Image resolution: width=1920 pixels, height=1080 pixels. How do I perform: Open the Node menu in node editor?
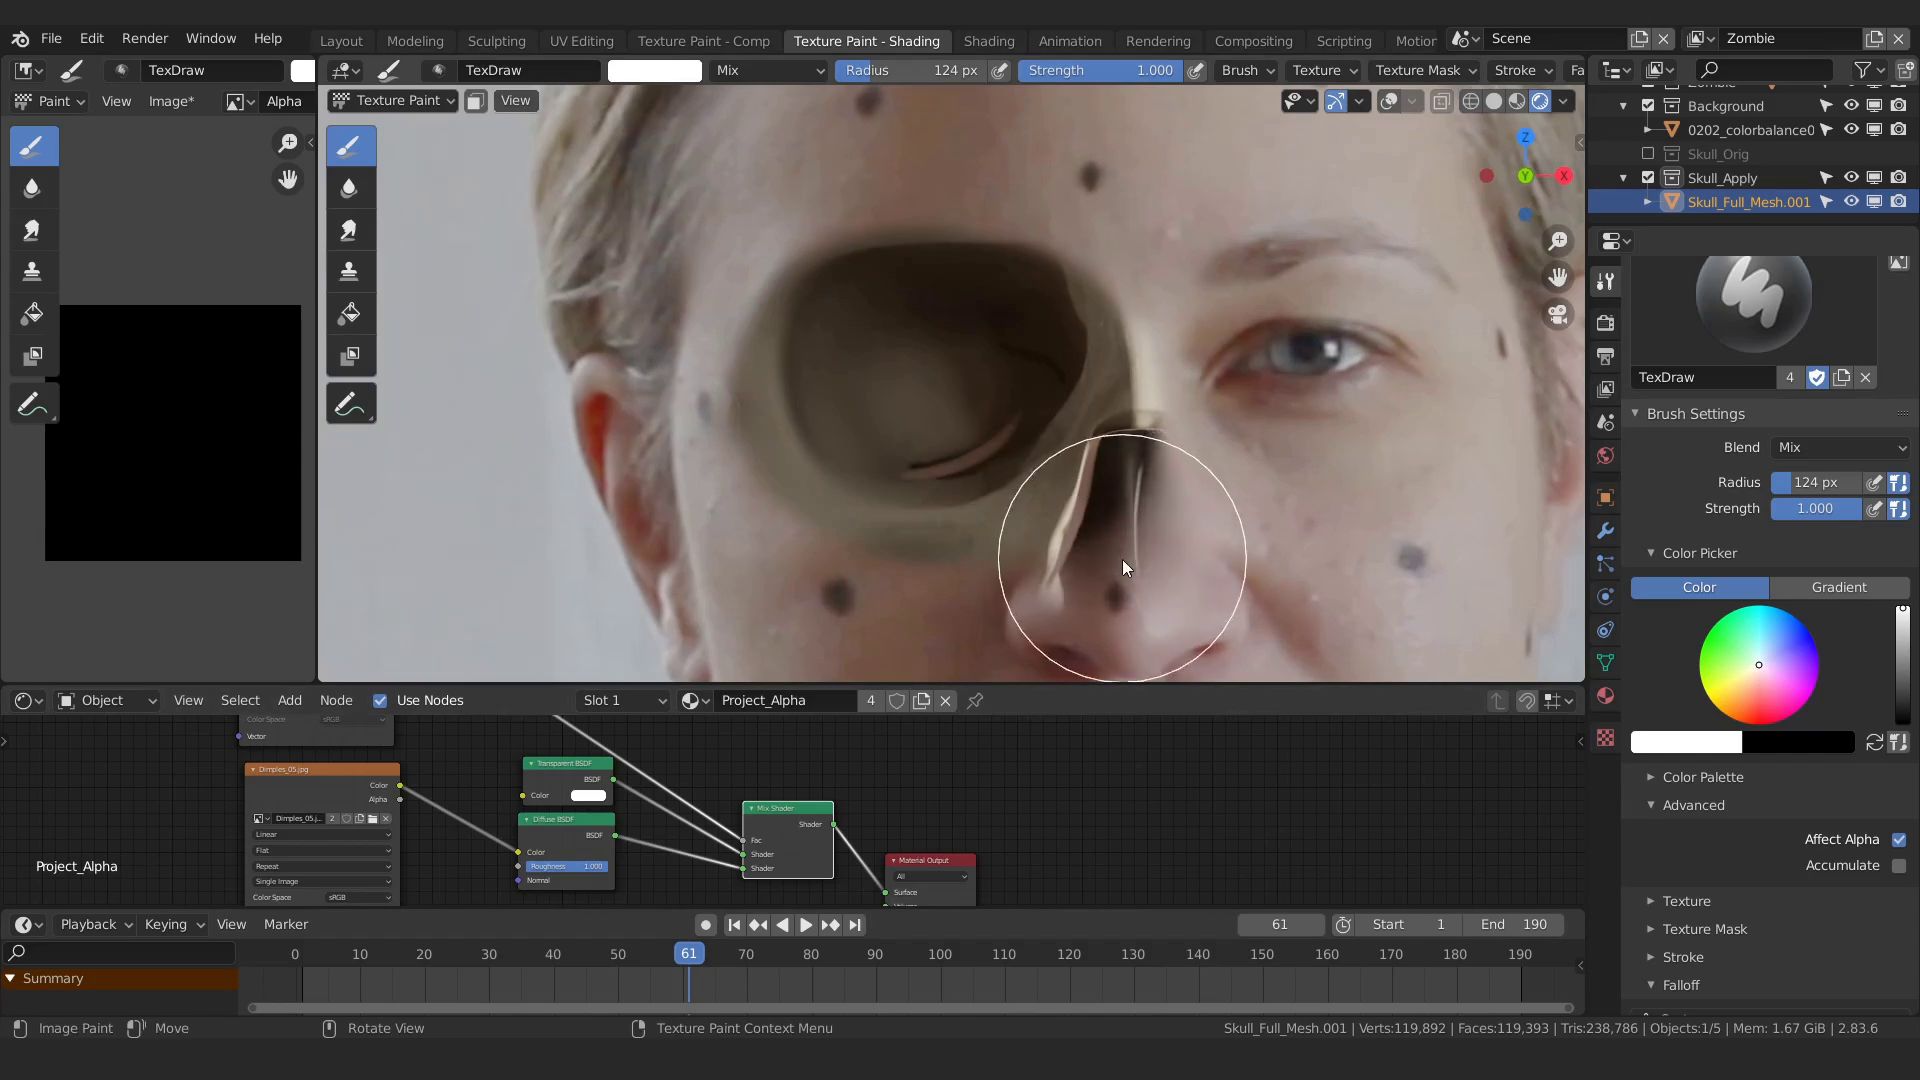click(x=336, y=701)
